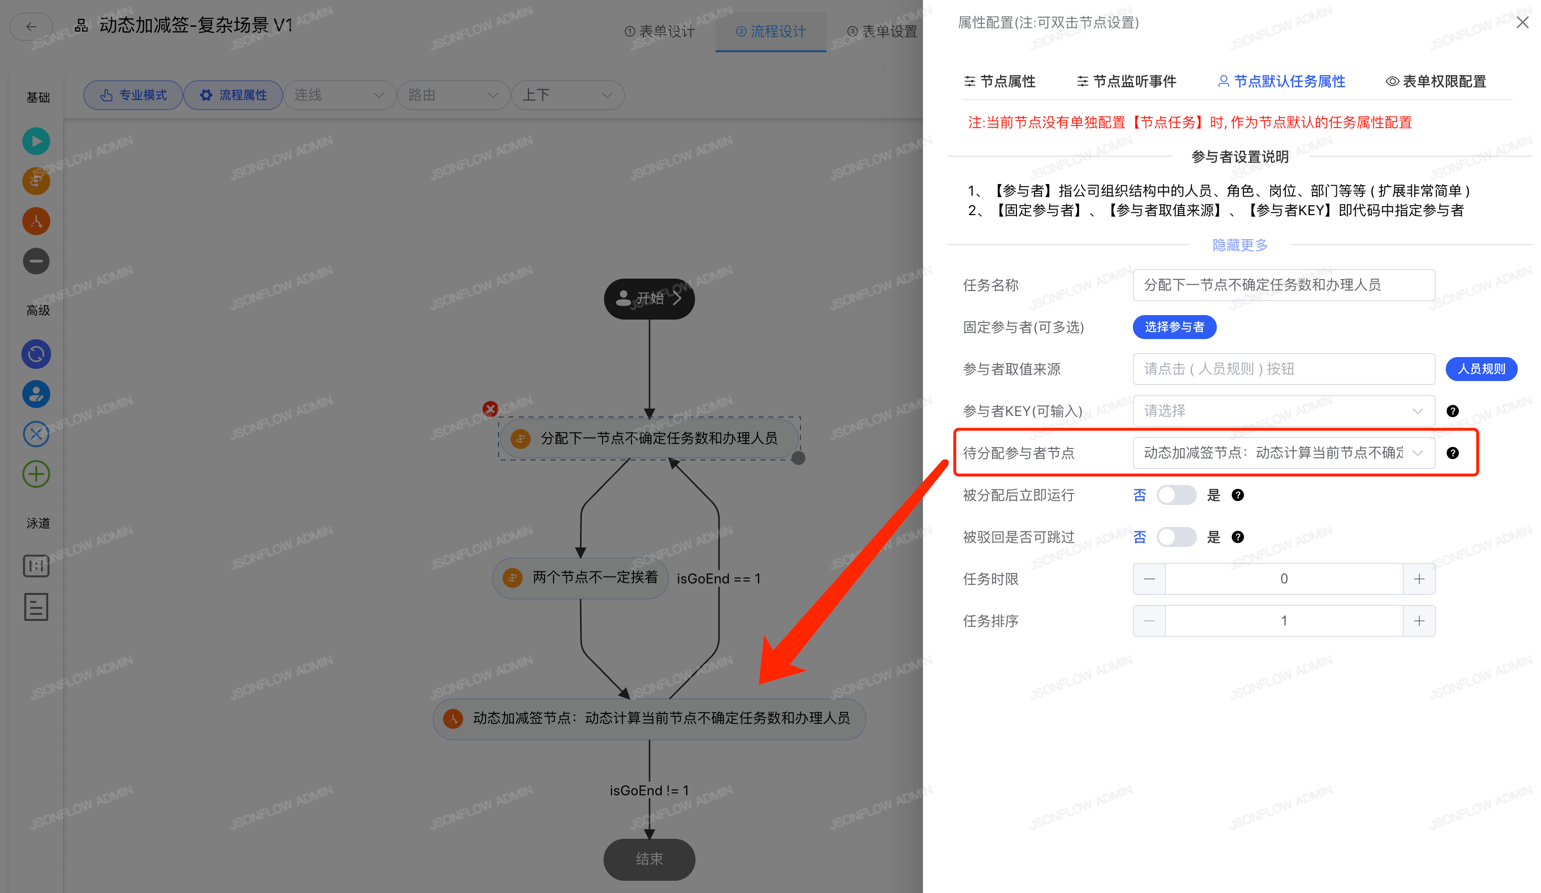Increase 任务时限 with the plus button

(1419, 579)
